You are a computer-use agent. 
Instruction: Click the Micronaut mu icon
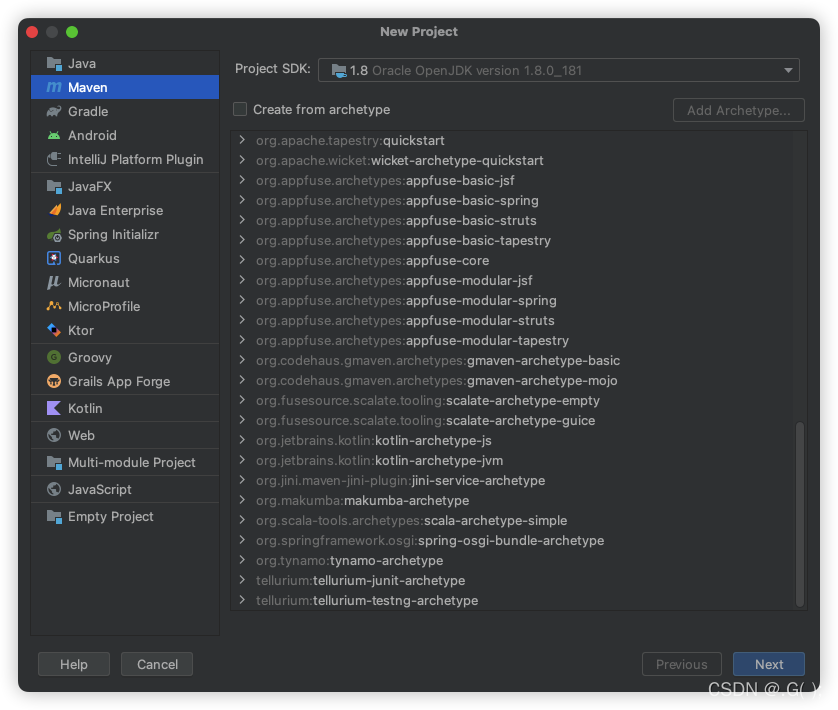pos(54,282)
